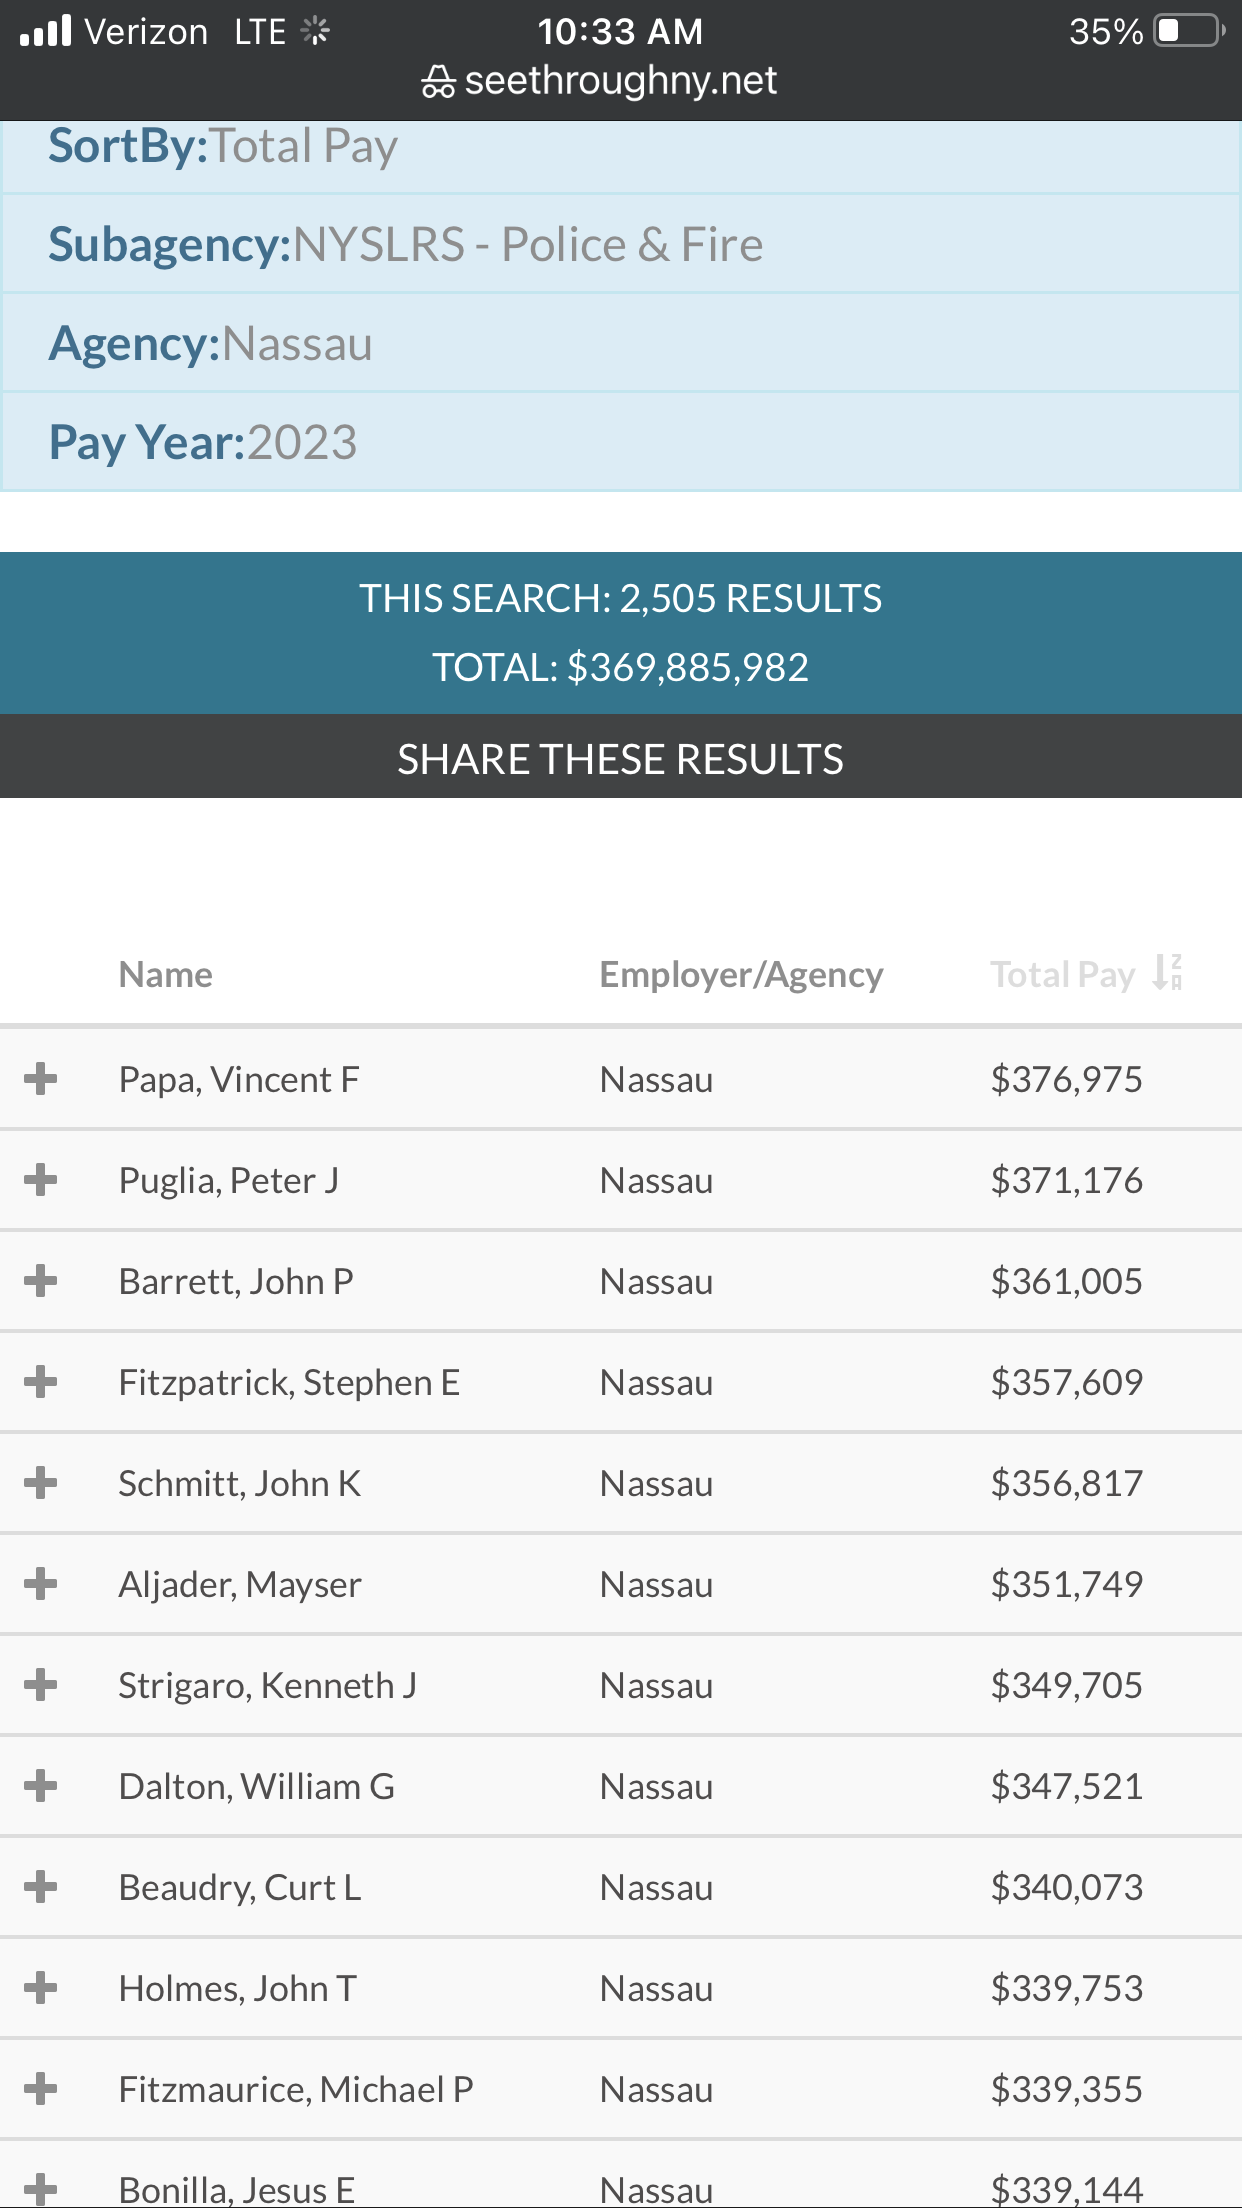Tap the SortBy Total Pay filter row
1242x2208 pixels.
620,150
